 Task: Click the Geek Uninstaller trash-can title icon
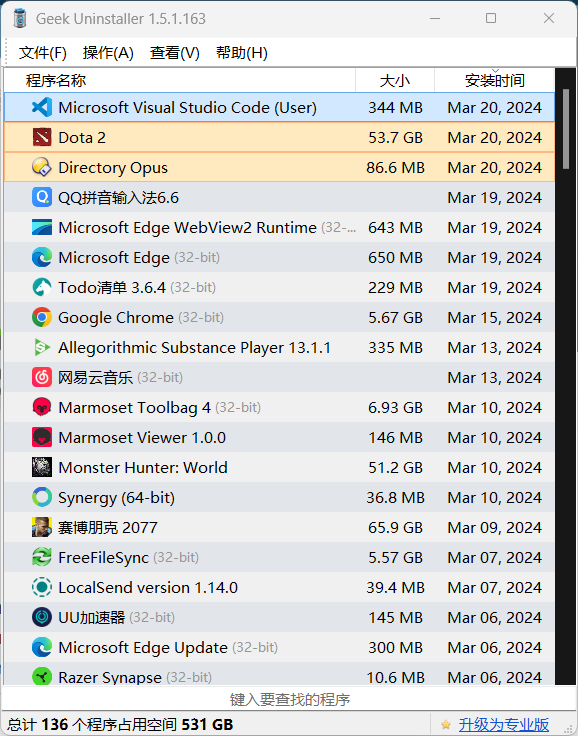[x=20, y=18]
